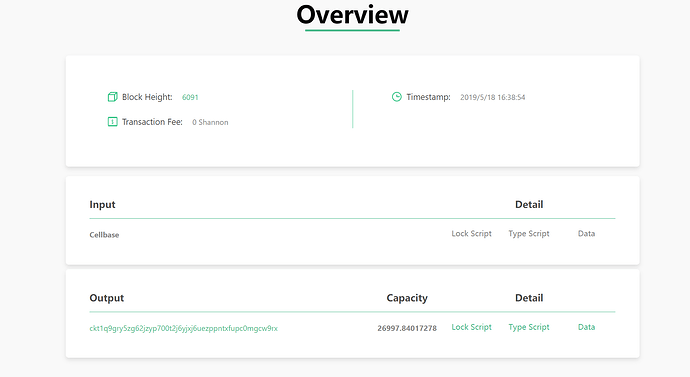Click the Block Height label
690x377 pixels.
[147, 97]
